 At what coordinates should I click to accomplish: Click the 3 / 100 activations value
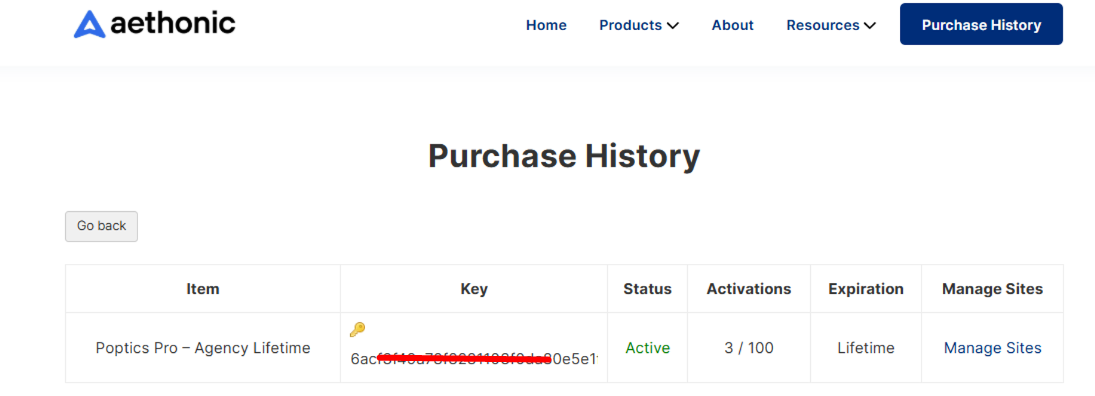point(749,348)
